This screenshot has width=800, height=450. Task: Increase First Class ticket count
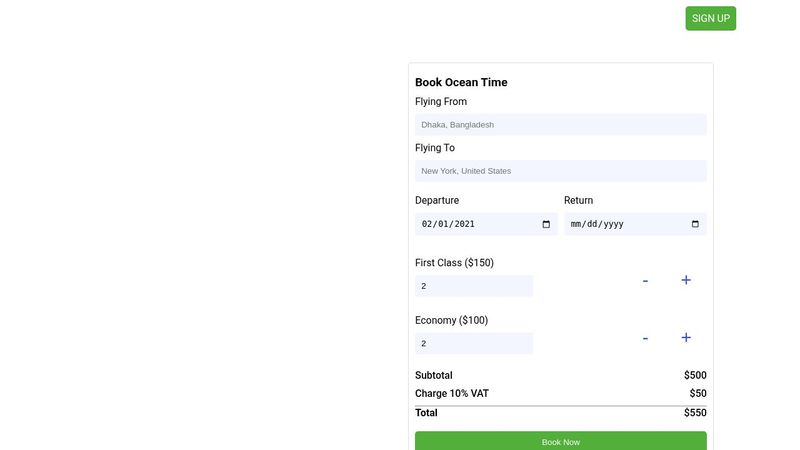click(x=686, y=280)
